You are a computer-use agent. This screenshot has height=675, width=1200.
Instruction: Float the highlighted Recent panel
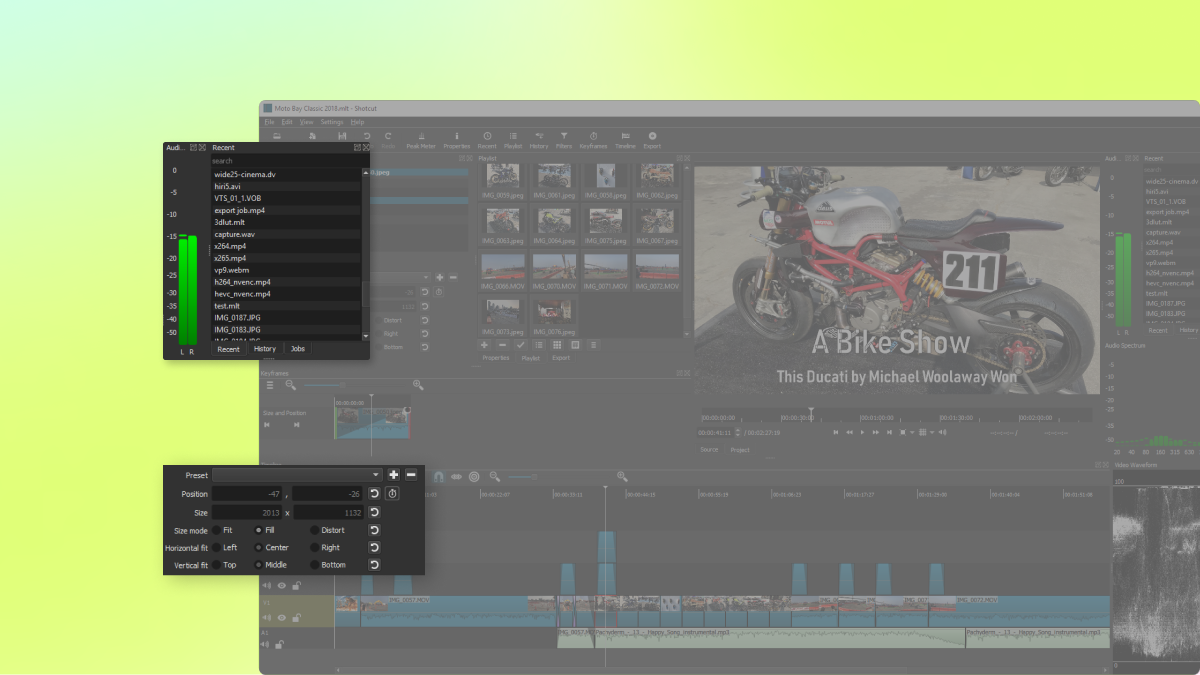tap(357, 147)
